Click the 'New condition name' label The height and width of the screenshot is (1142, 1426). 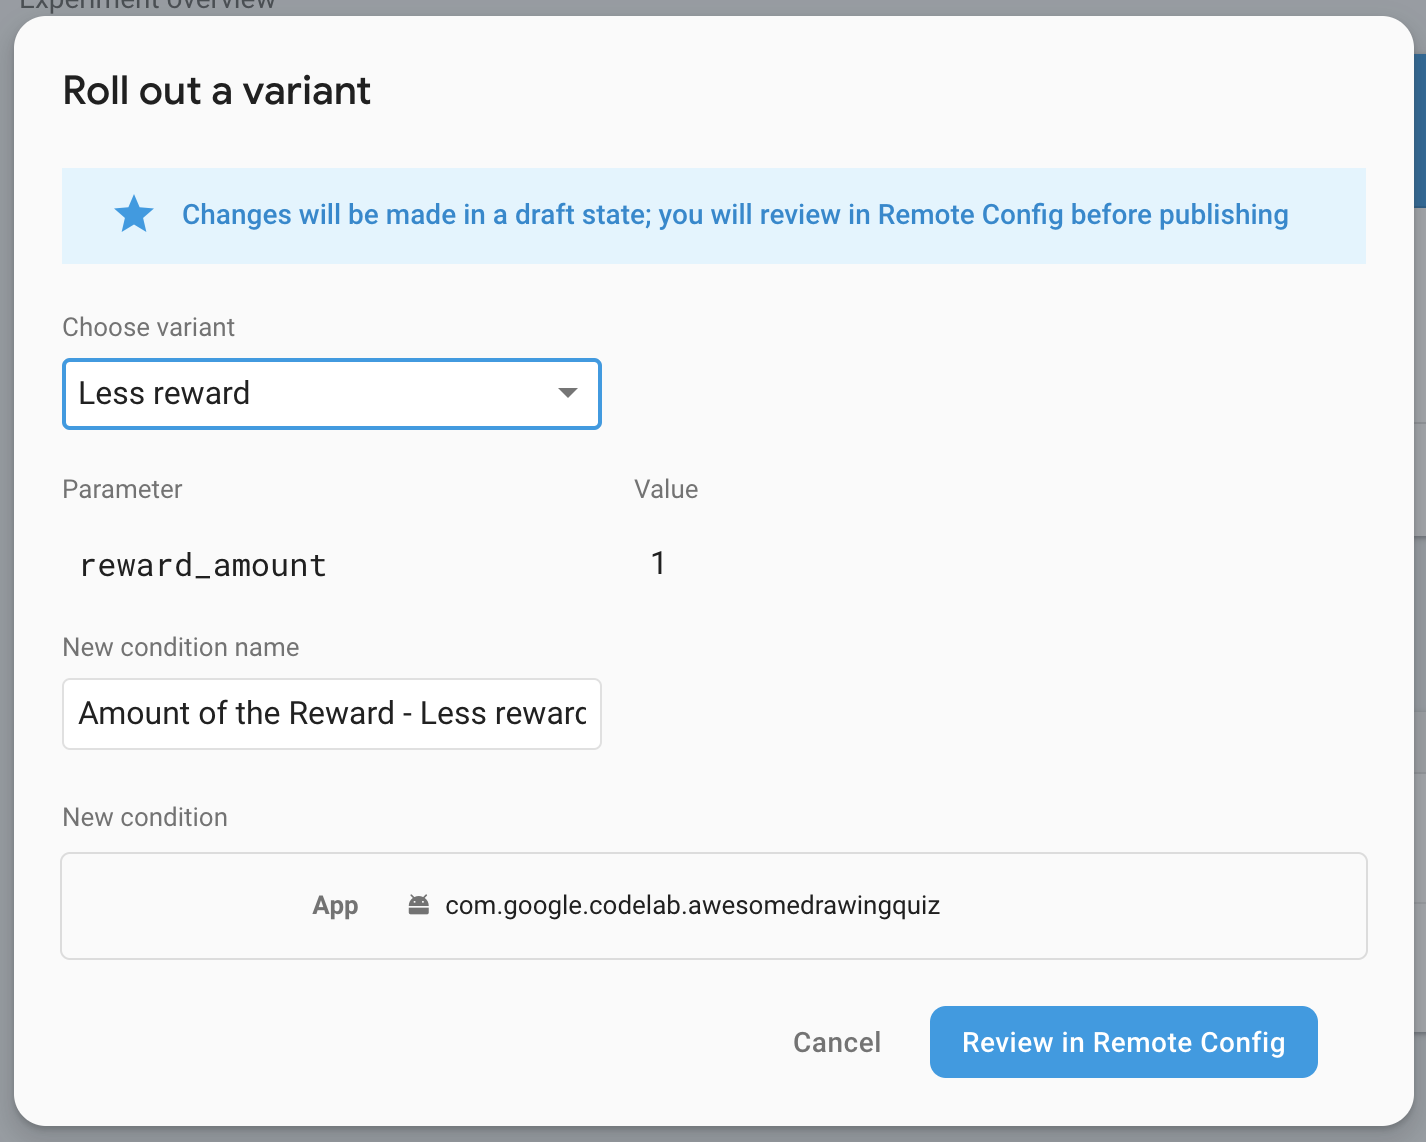point(181,647)
